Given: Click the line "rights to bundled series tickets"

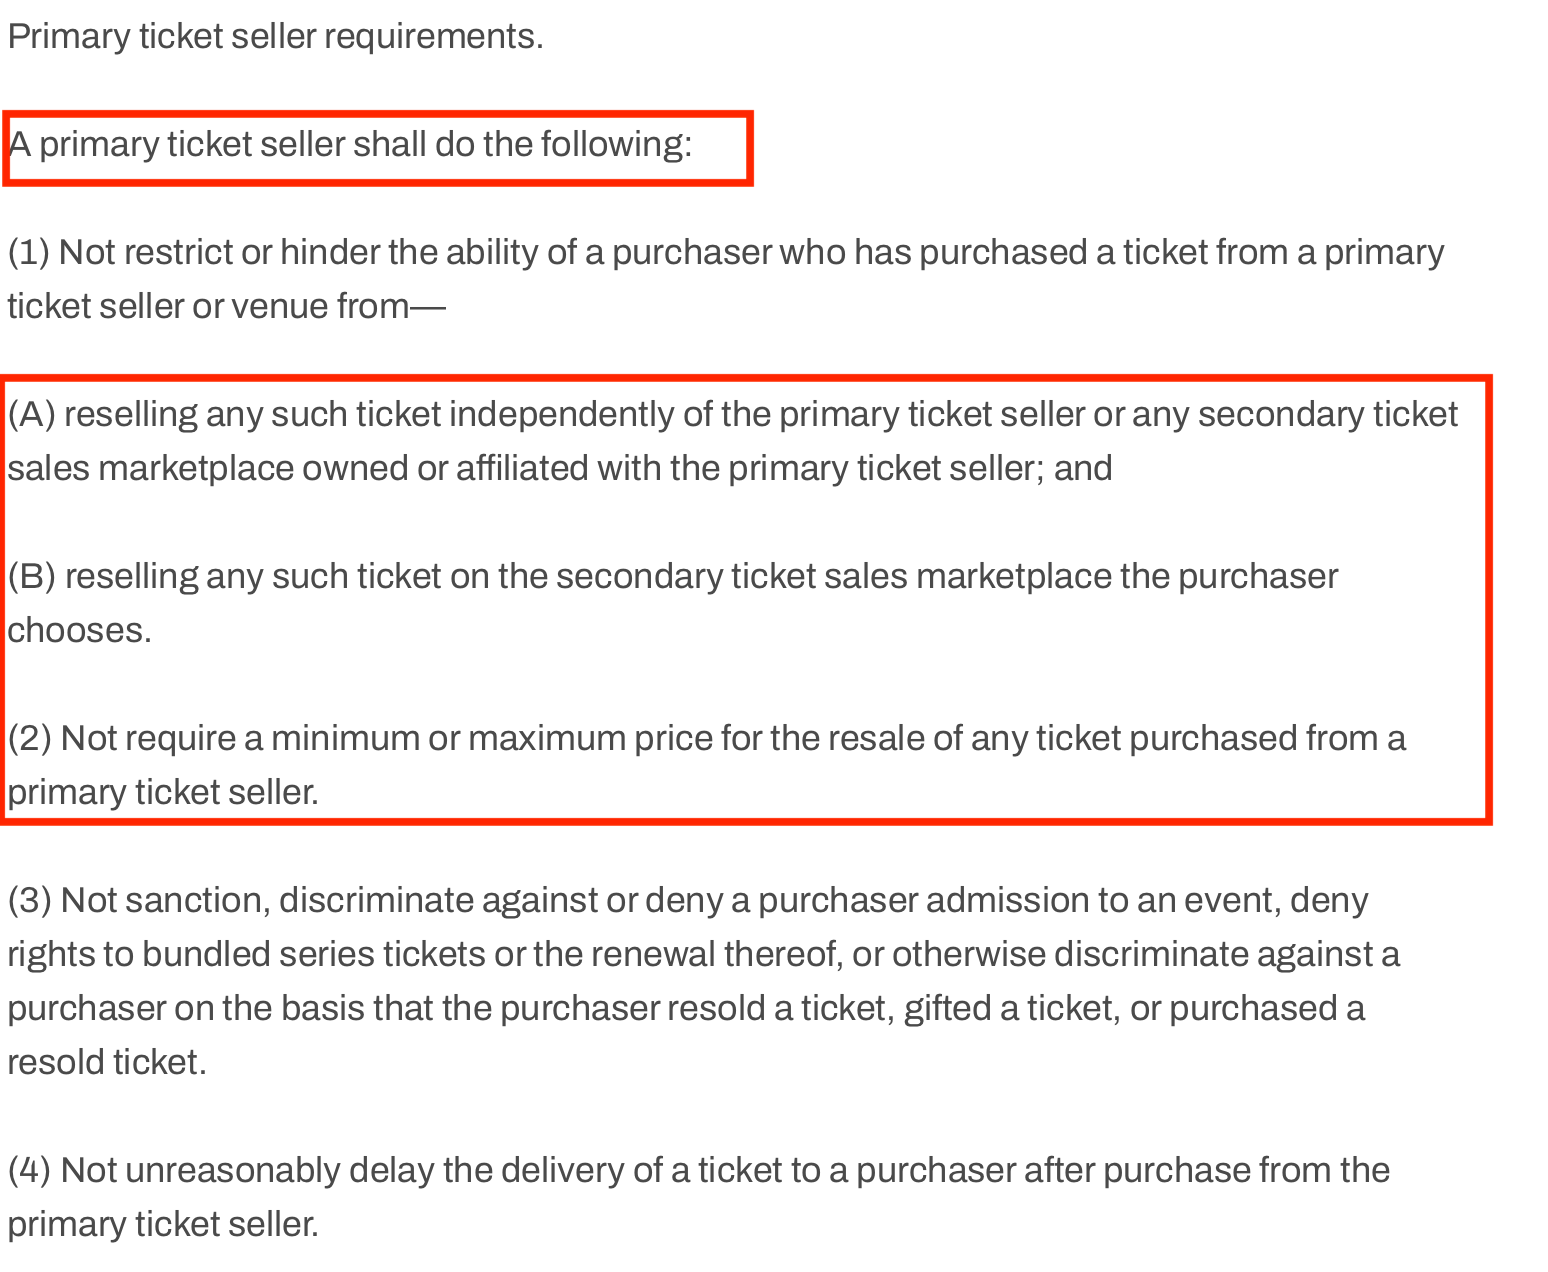Looking at the screenshot, I should click(x=703, y=955).
